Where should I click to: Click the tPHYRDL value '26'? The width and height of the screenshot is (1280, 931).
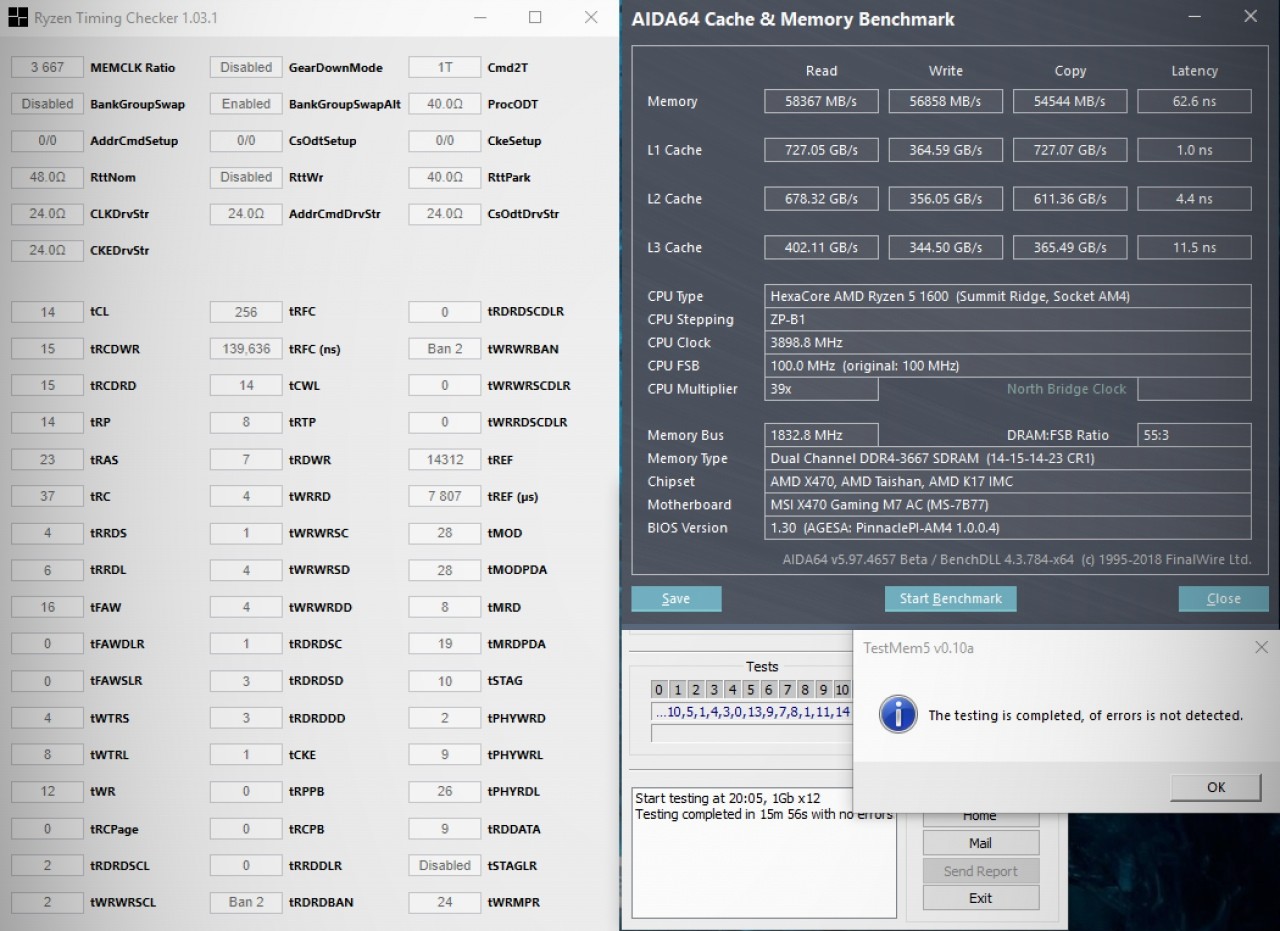point(445,792)
